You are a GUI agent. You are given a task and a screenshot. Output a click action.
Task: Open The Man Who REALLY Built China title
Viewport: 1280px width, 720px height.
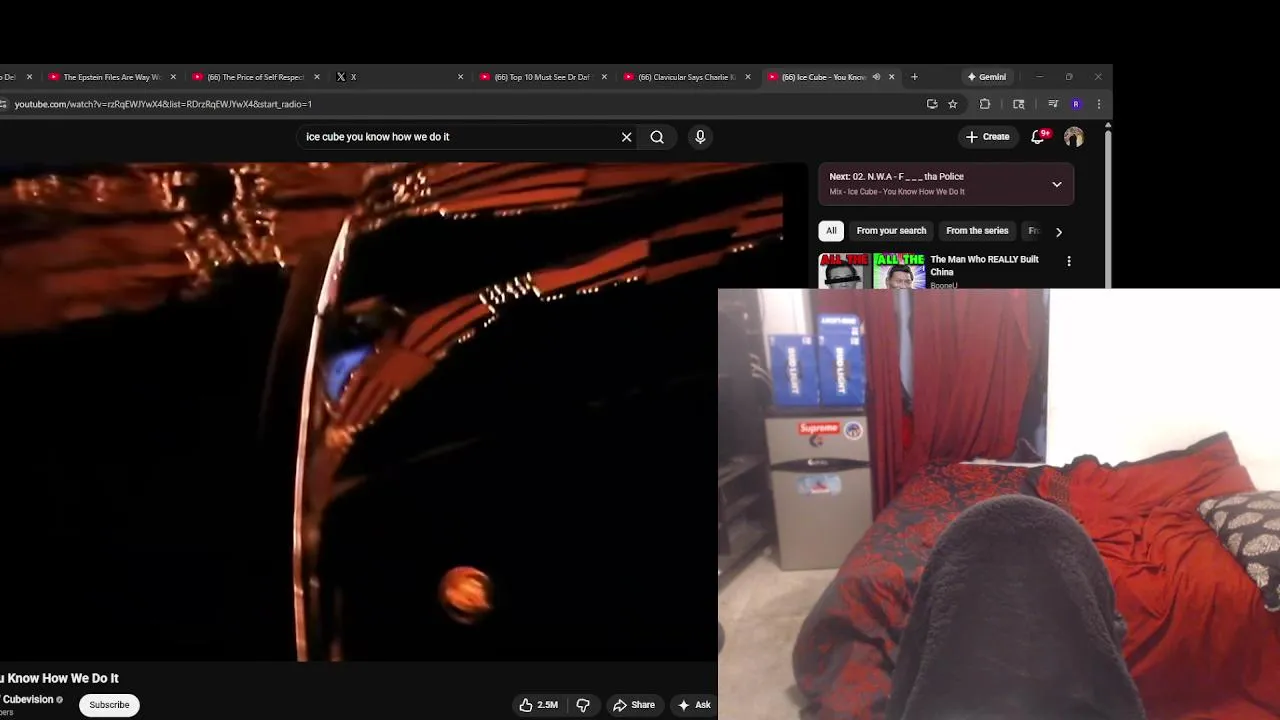[984, 265]
